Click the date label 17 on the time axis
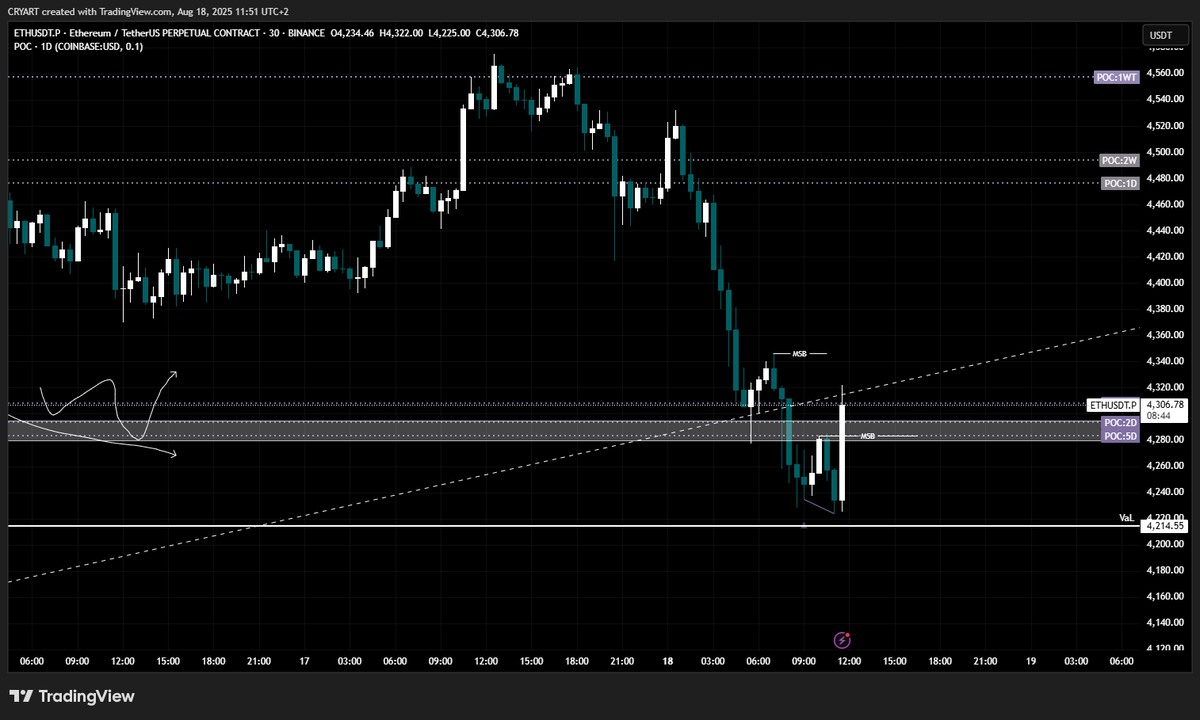 point(304,661)
